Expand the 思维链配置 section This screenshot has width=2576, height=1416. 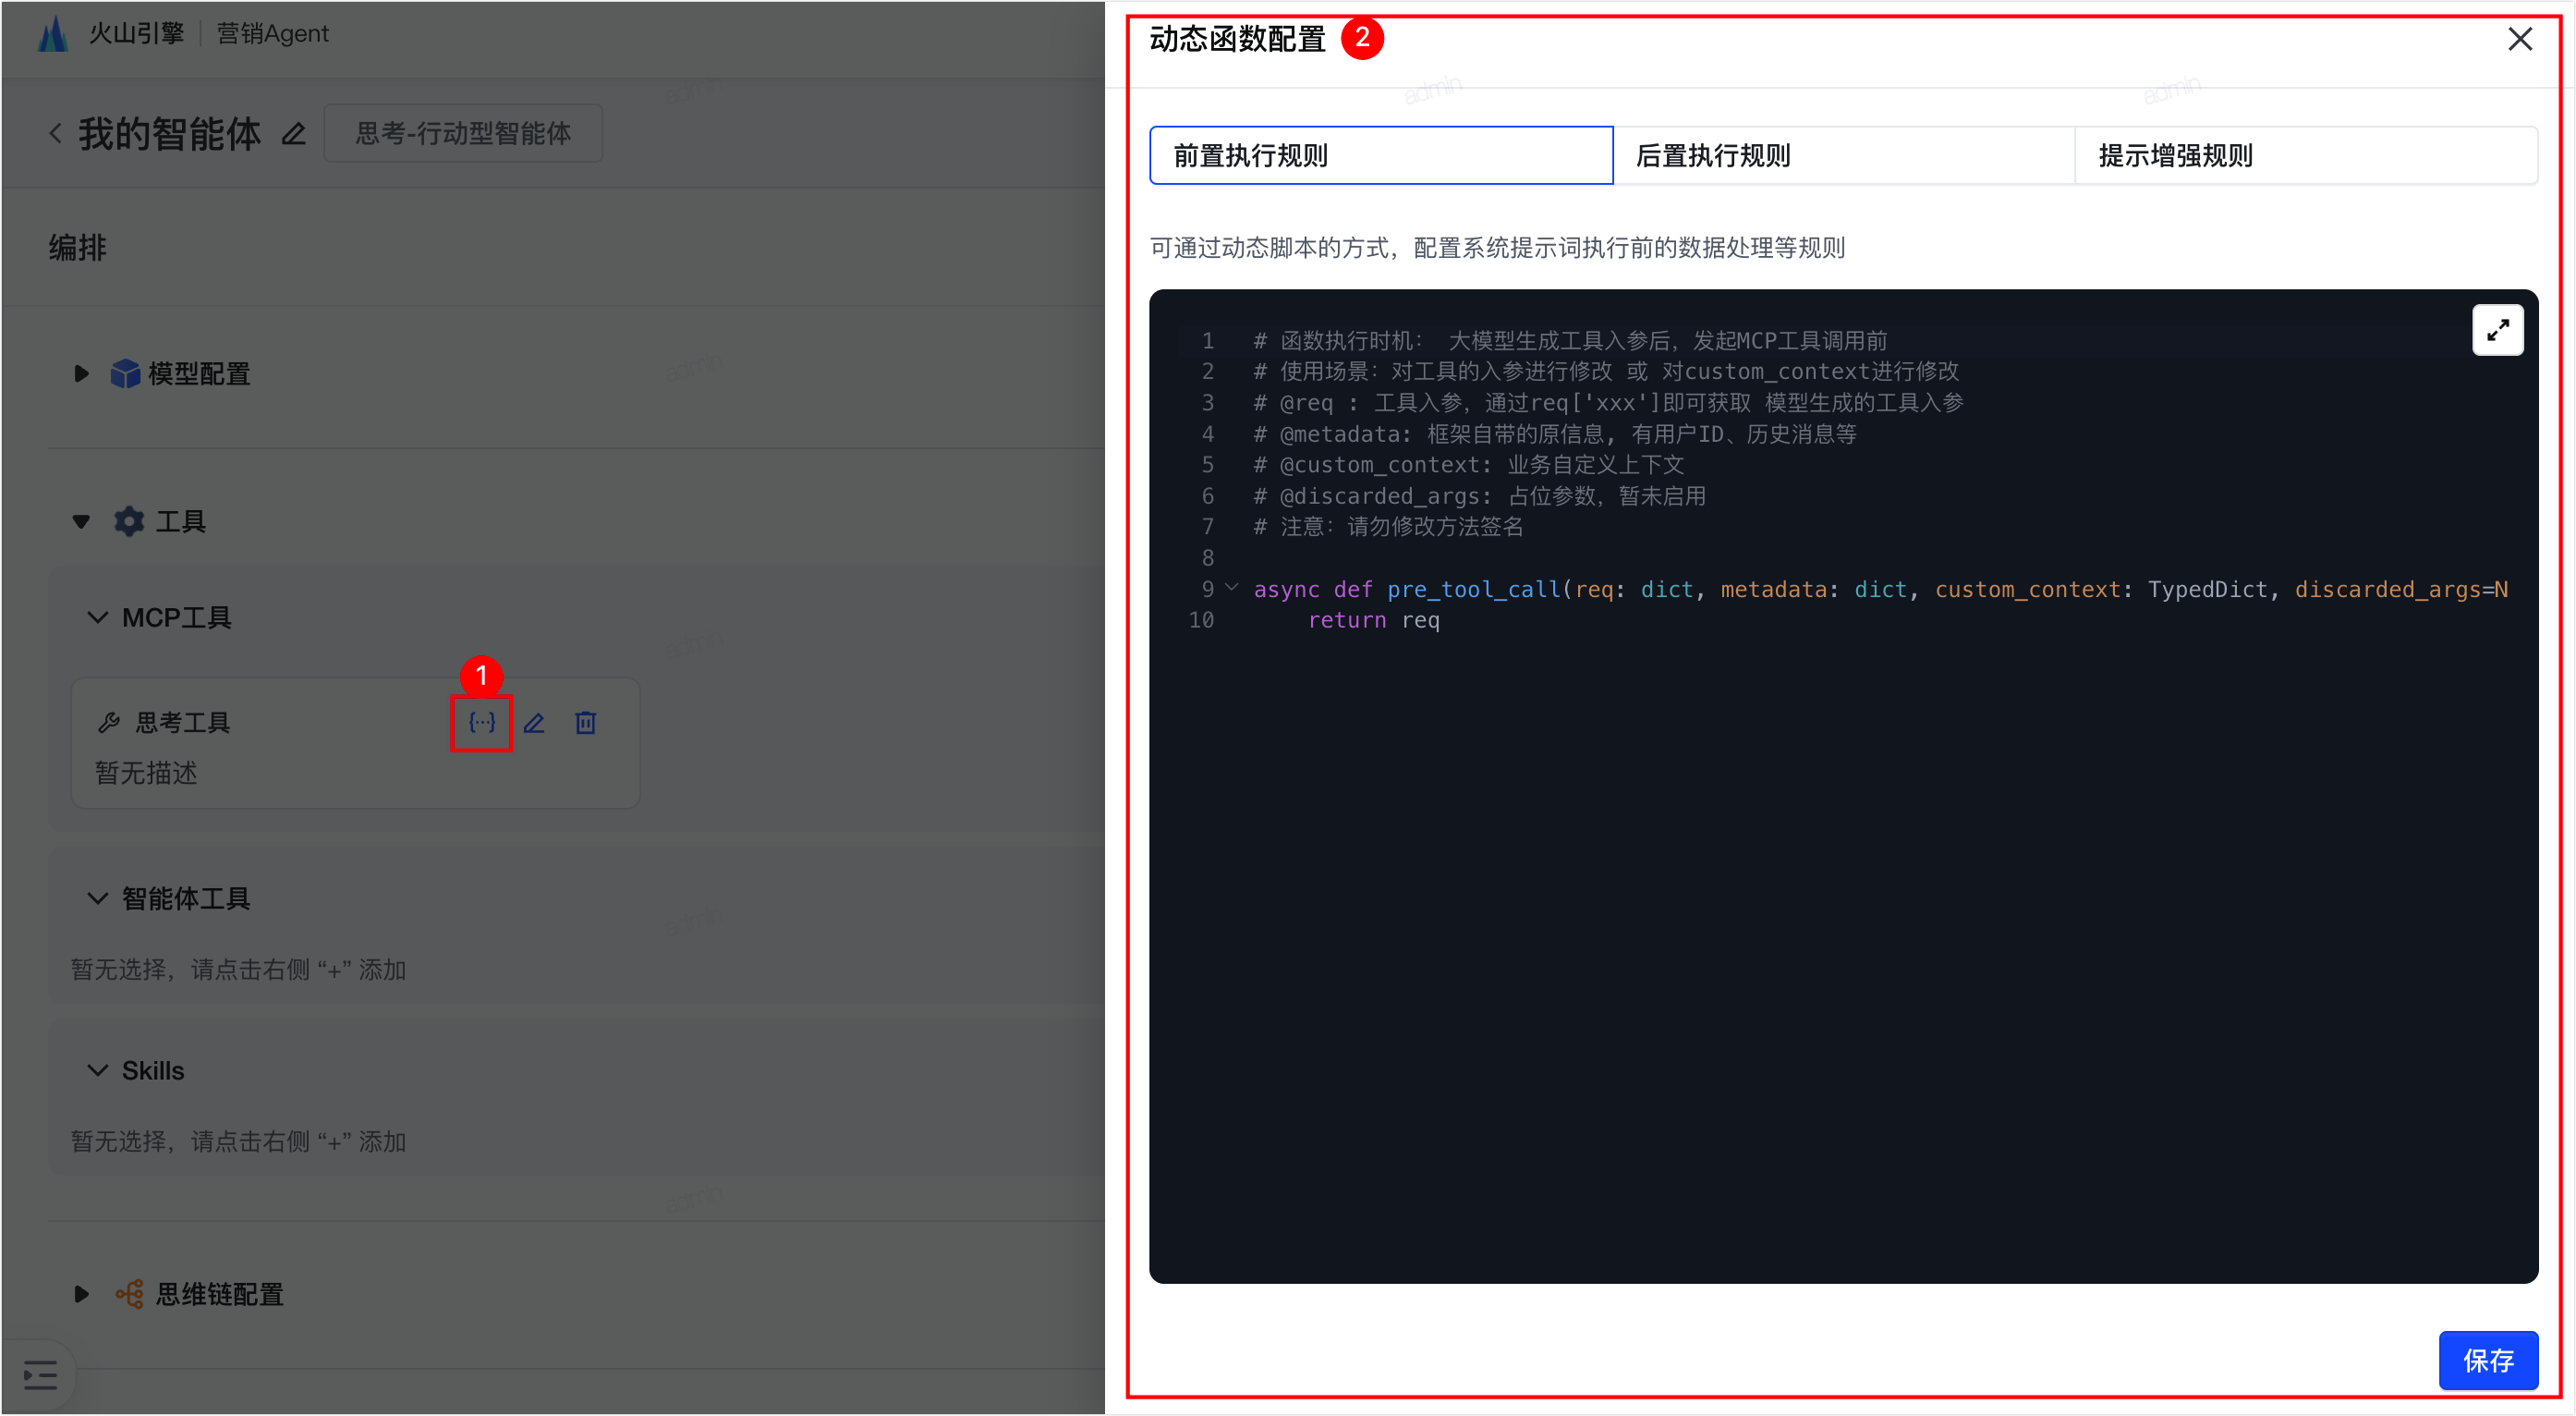click(x=81, y=1294)
